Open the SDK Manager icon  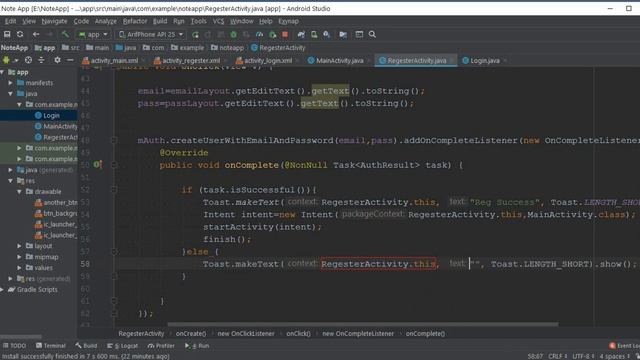click(x=327, y=35)
